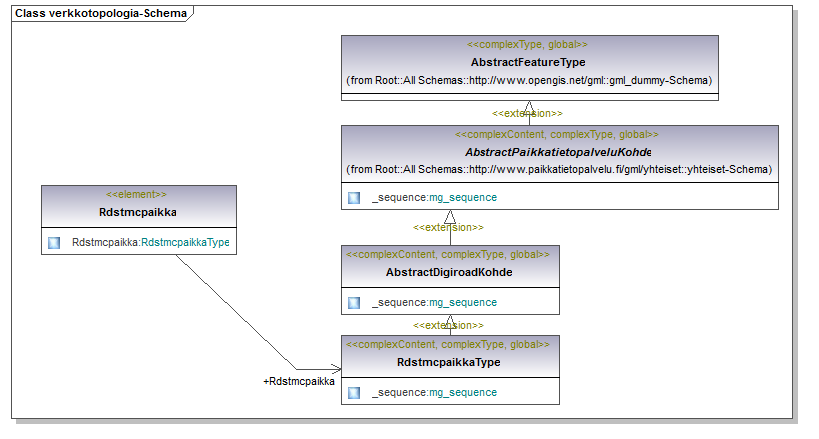Select the AbstractDigiroadKohde class title
The image size is (819, 439).
(449, 272)
